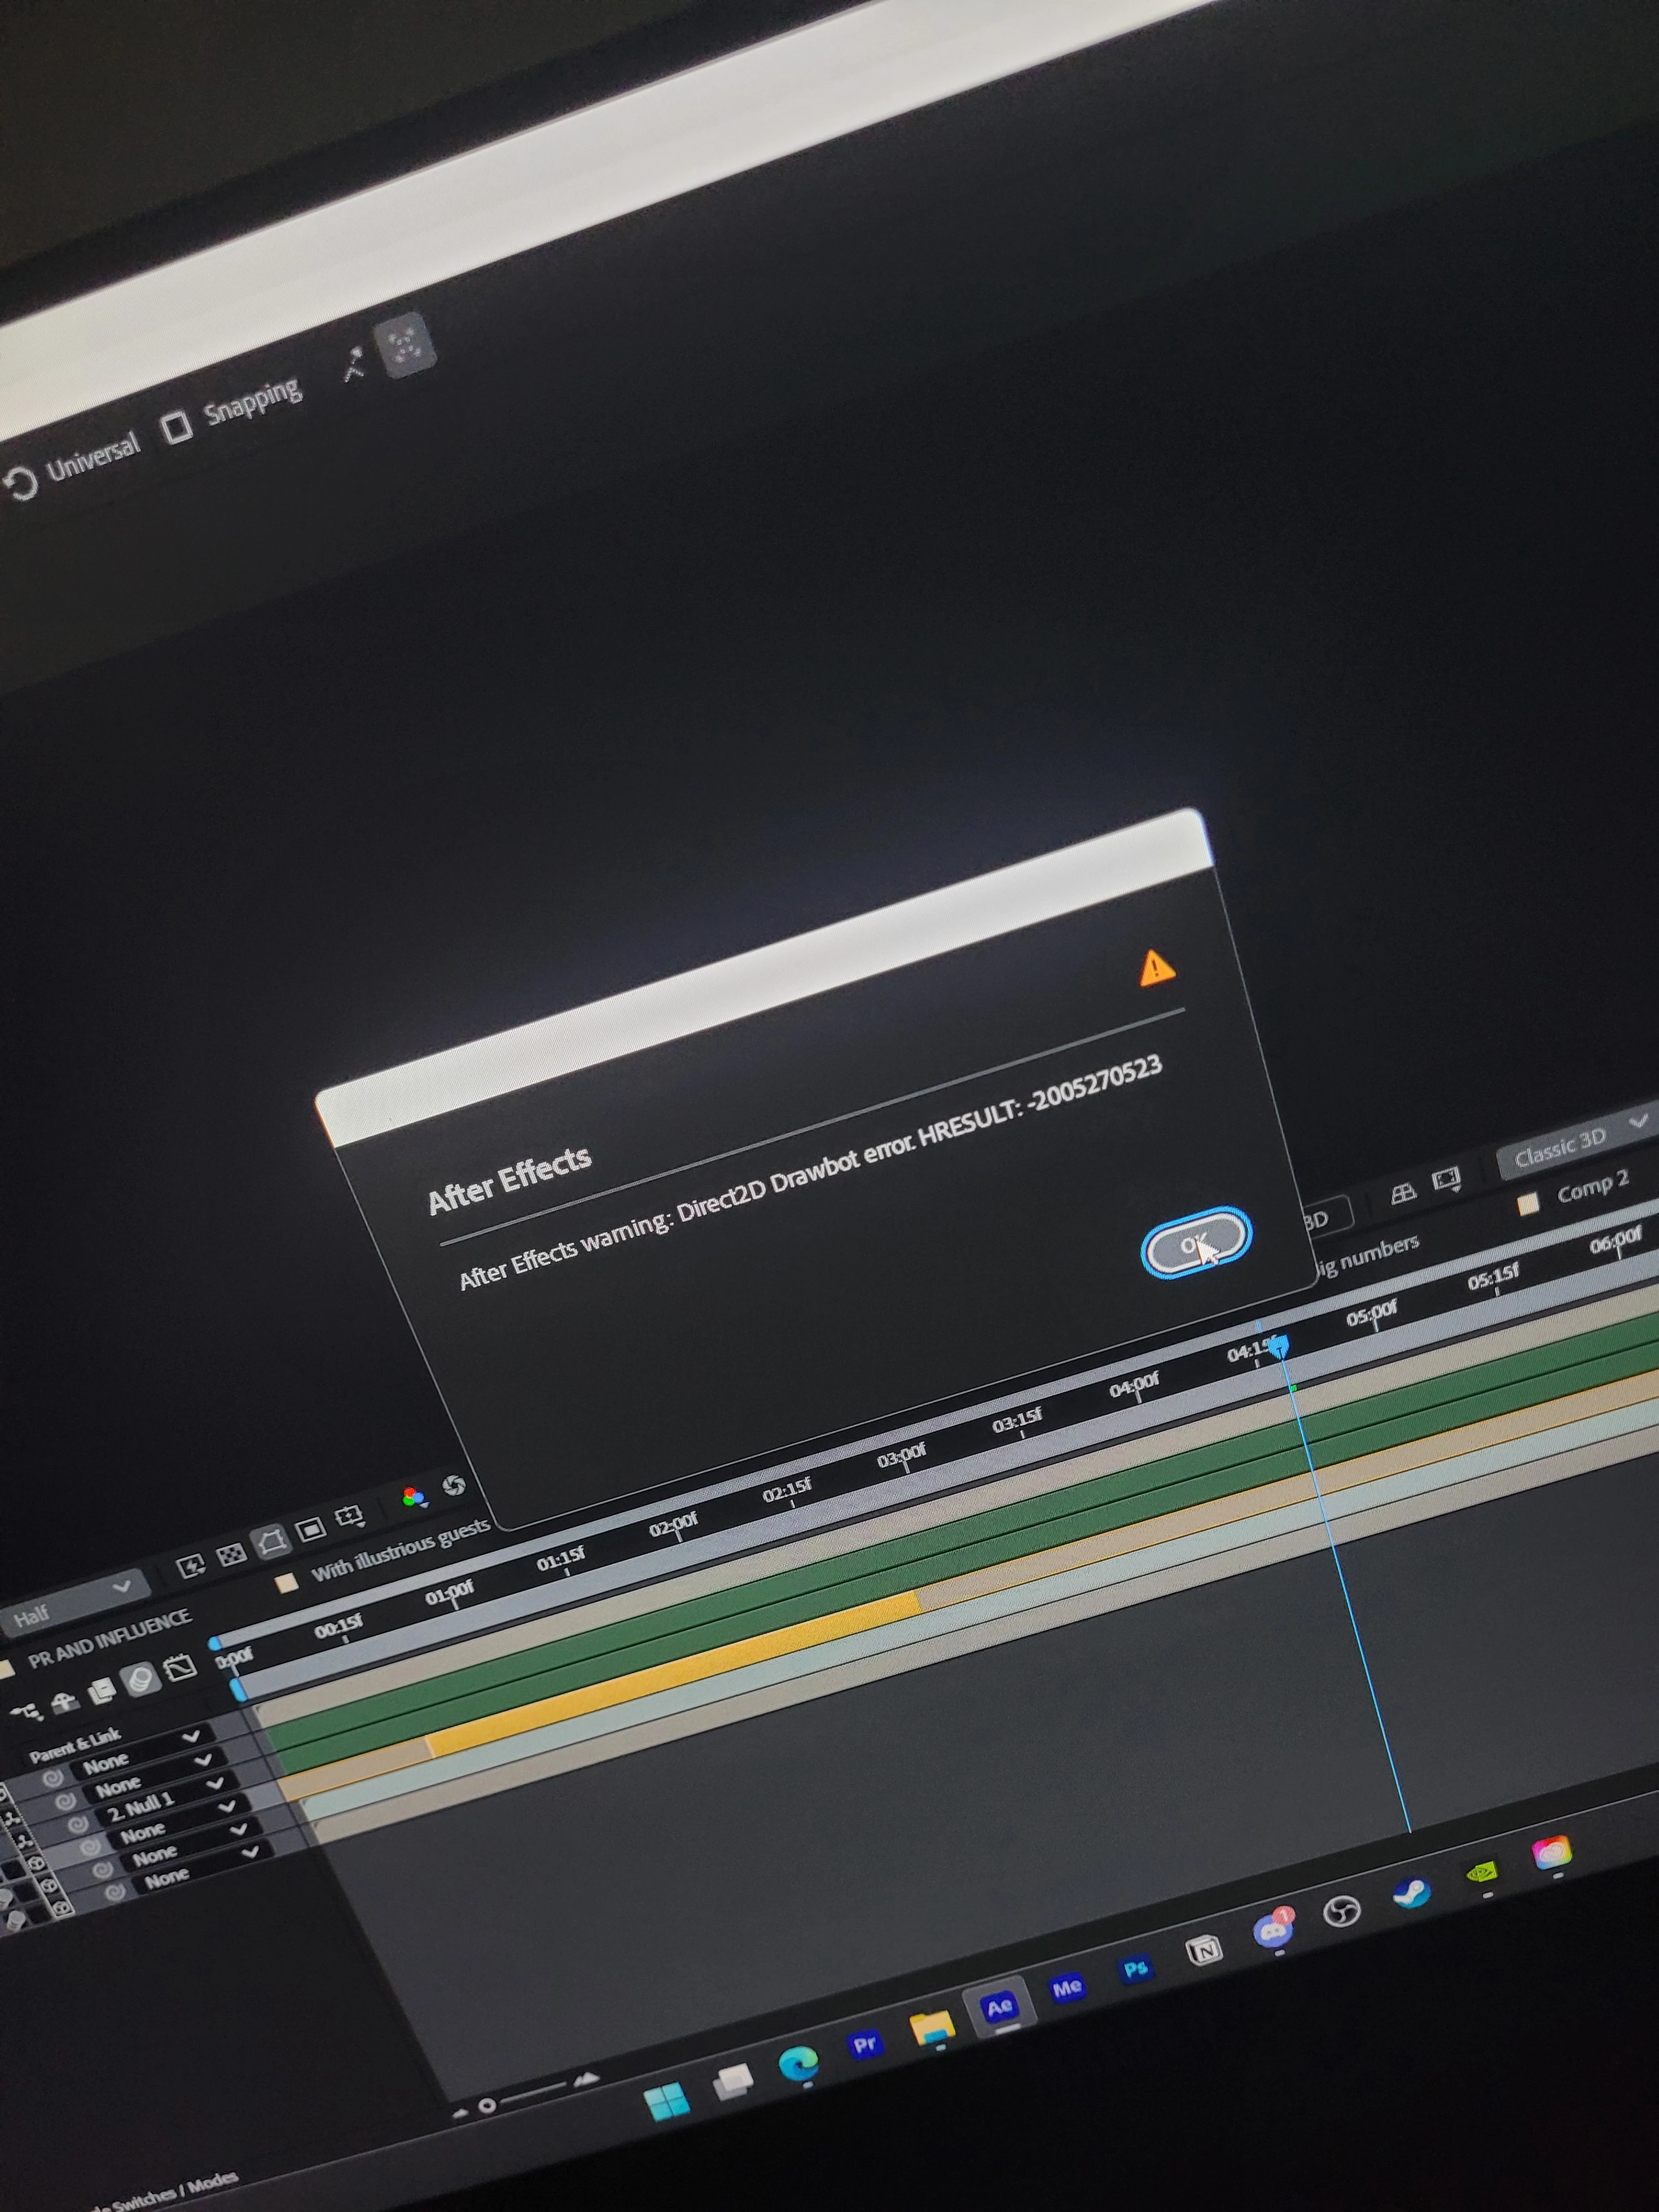Open the Graph Editor icon in timeline

(x=180, y=1668)
